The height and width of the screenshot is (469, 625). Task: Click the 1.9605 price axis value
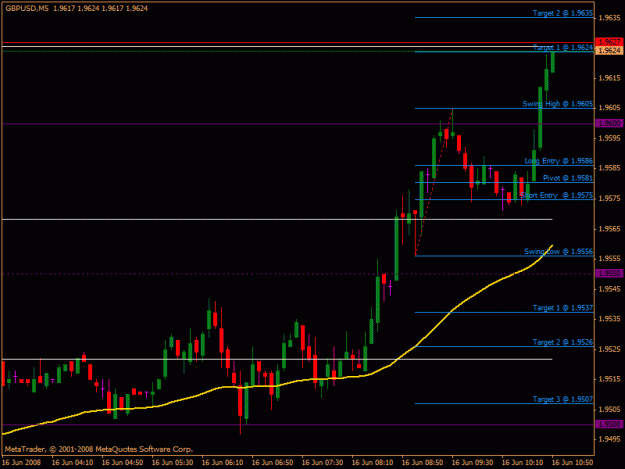tap(610, 108)
